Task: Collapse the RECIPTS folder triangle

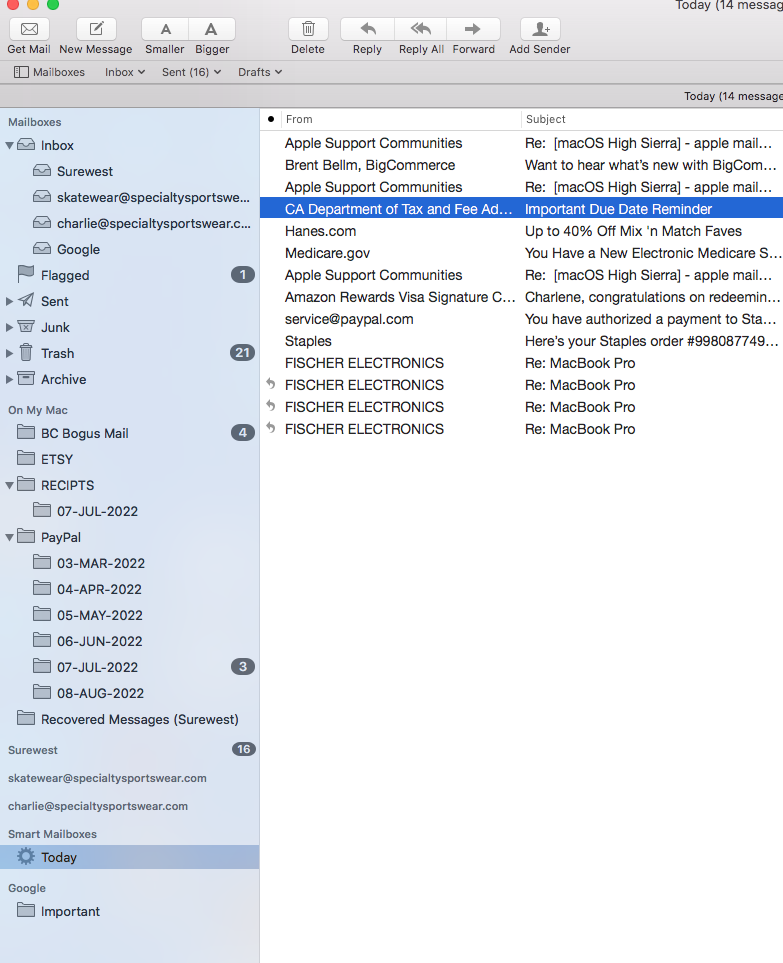Action: point(9,485)
